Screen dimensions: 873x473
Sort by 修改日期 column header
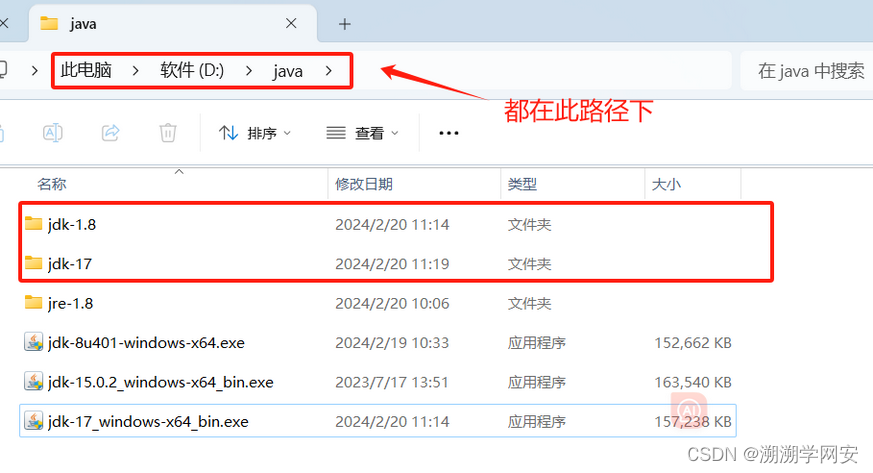click(x=364, y=184)
